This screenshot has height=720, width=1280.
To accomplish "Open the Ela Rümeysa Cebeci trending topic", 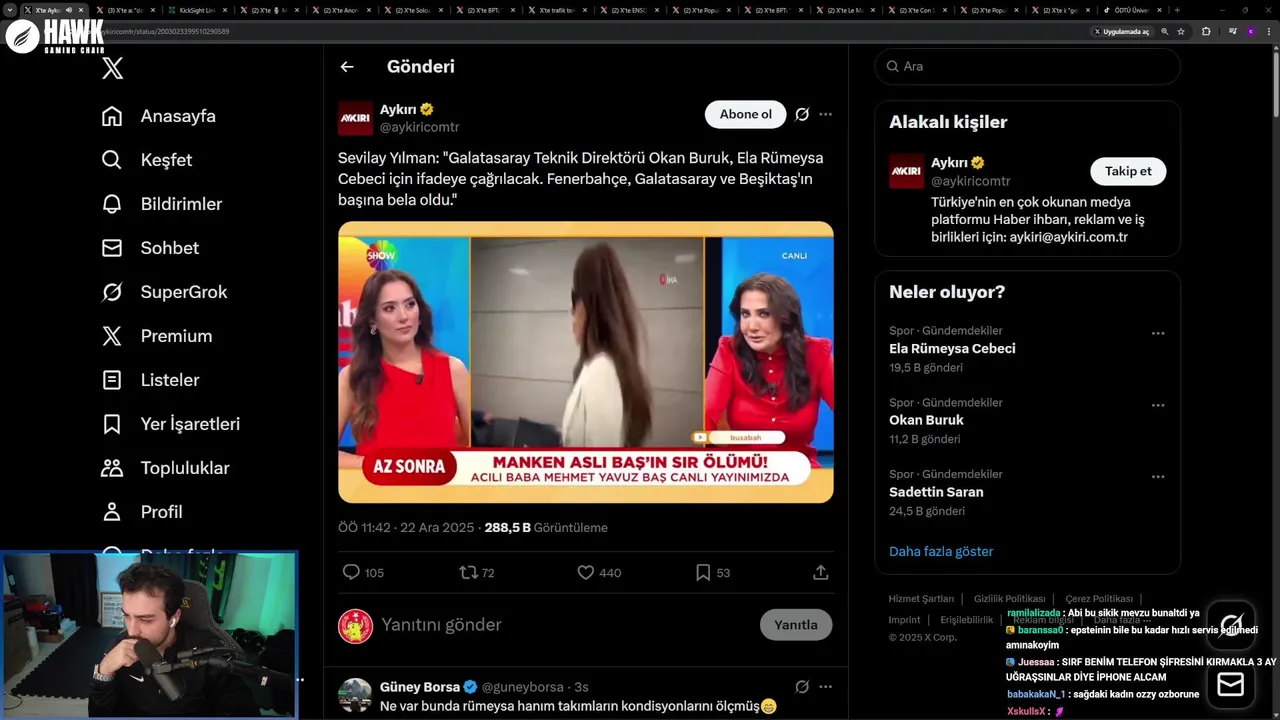I will pos(952,349).
